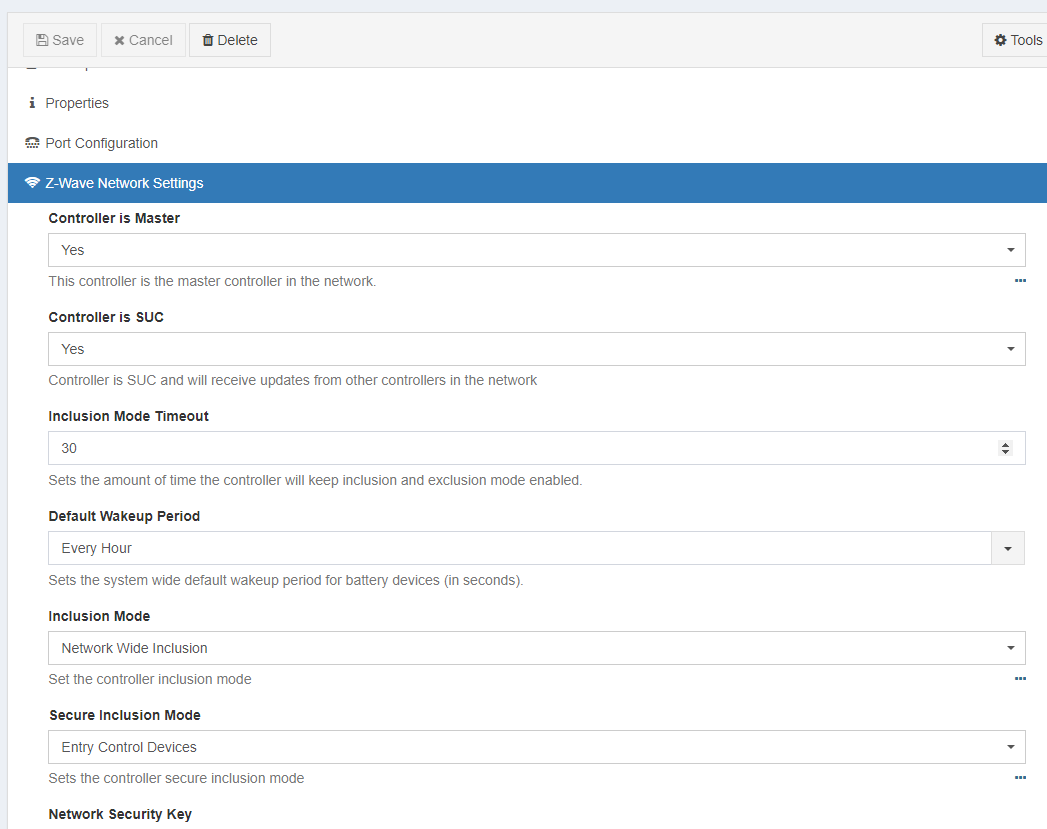This screenshot has width=1047, height=829.
Task: Open the Controller is Master dropdown
Action: (536, 250)
